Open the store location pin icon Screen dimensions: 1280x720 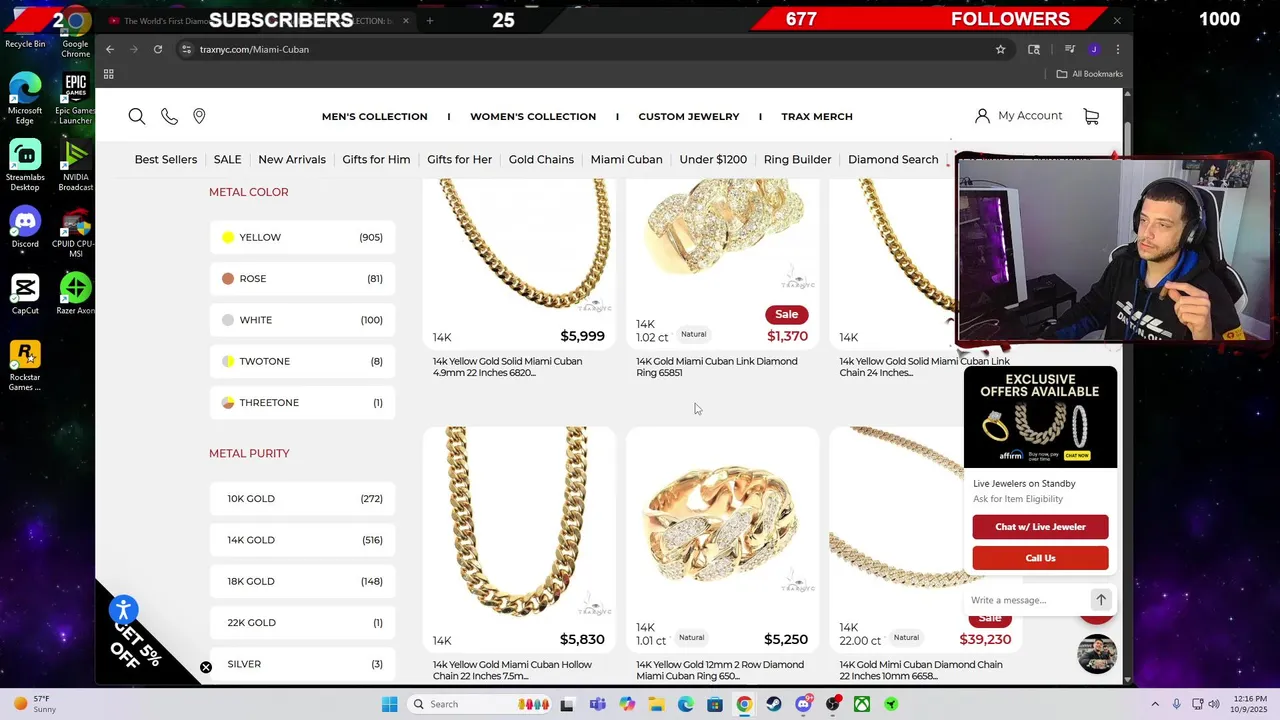pos(199,116)
